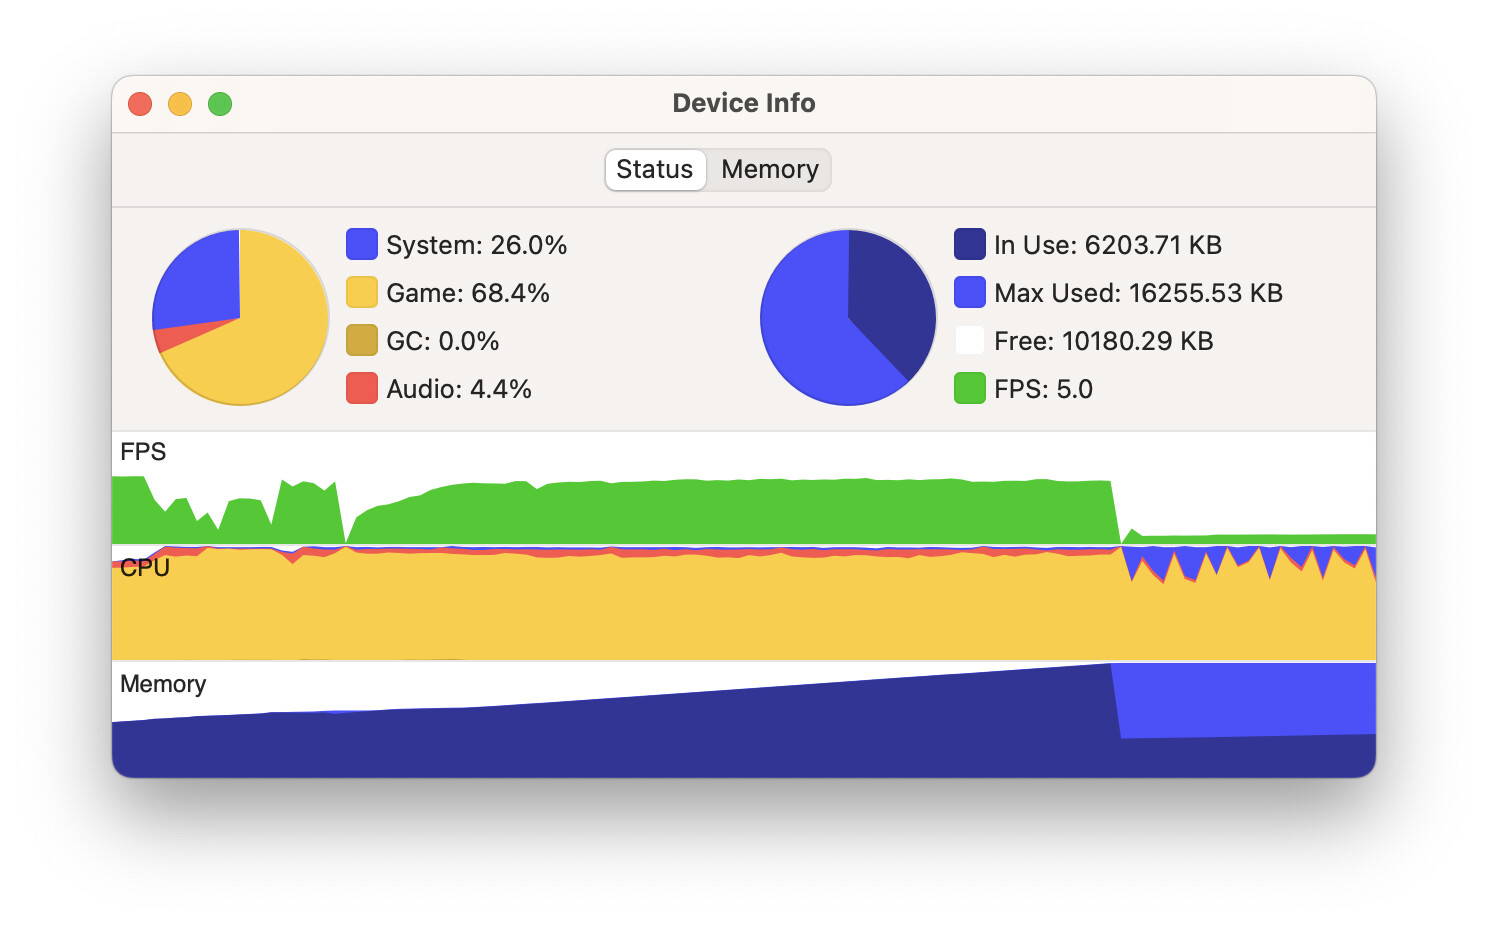Click the "GC: 0.0%" label
The width and height of the screenshot is (1488, 926).
(443, 341)
